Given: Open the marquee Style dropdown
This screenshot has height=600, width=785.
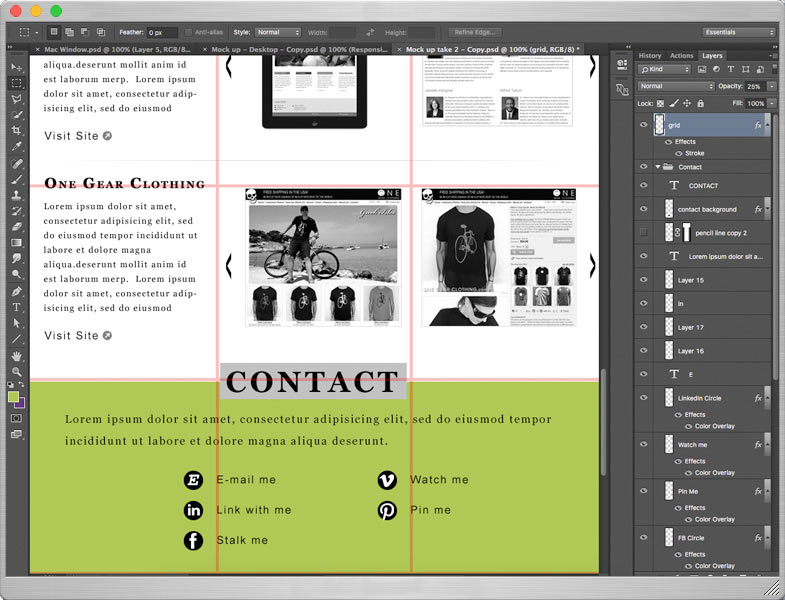Looking at the screenshot, I should (277, 32).
